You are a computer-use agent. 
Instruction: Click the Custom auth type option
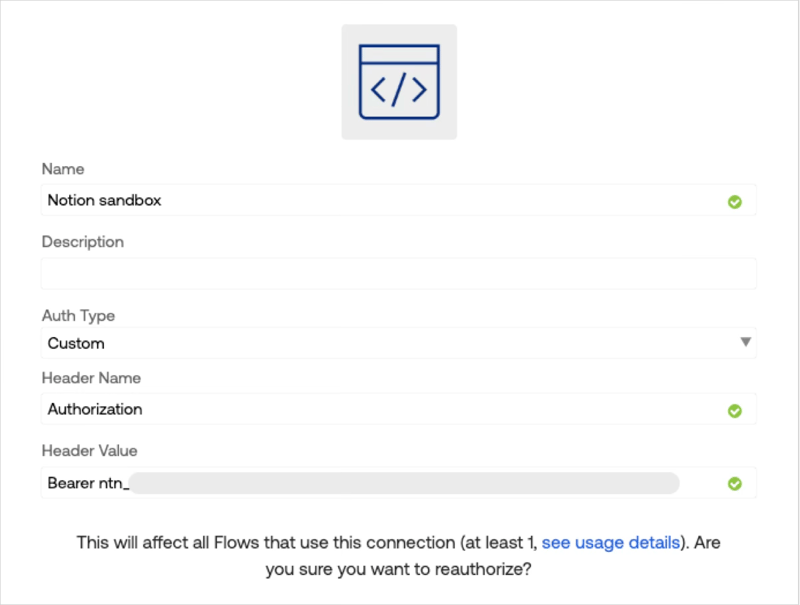(x=73, y=343)
